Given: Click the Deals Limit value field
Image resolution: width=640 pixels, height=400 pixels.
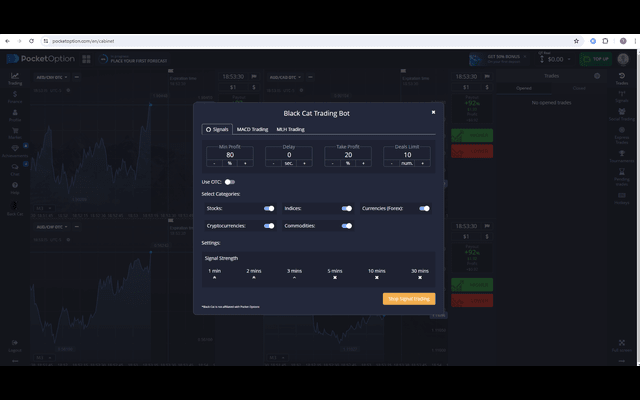Looking at the screenshot, I should pyautogui.click(x=407, y=155).
